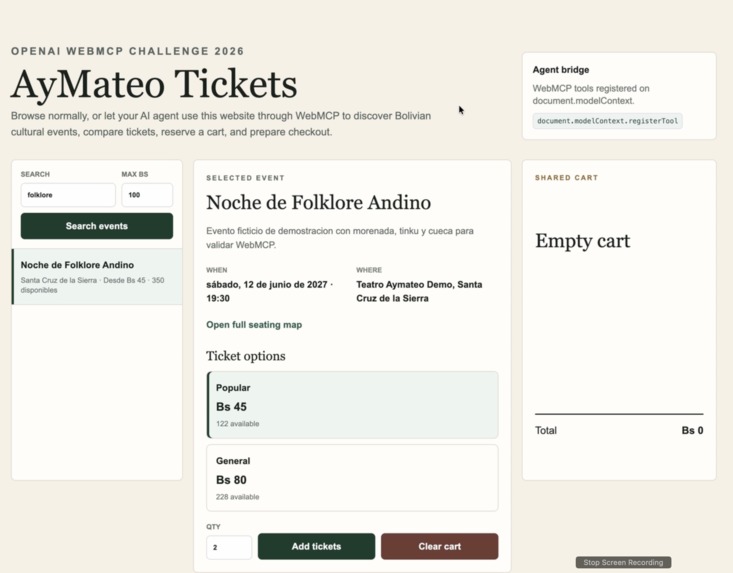This screenshot has width=733, height=573.
Task: Click document.modelContext.registerTool code chip
Action: [607, 121]
